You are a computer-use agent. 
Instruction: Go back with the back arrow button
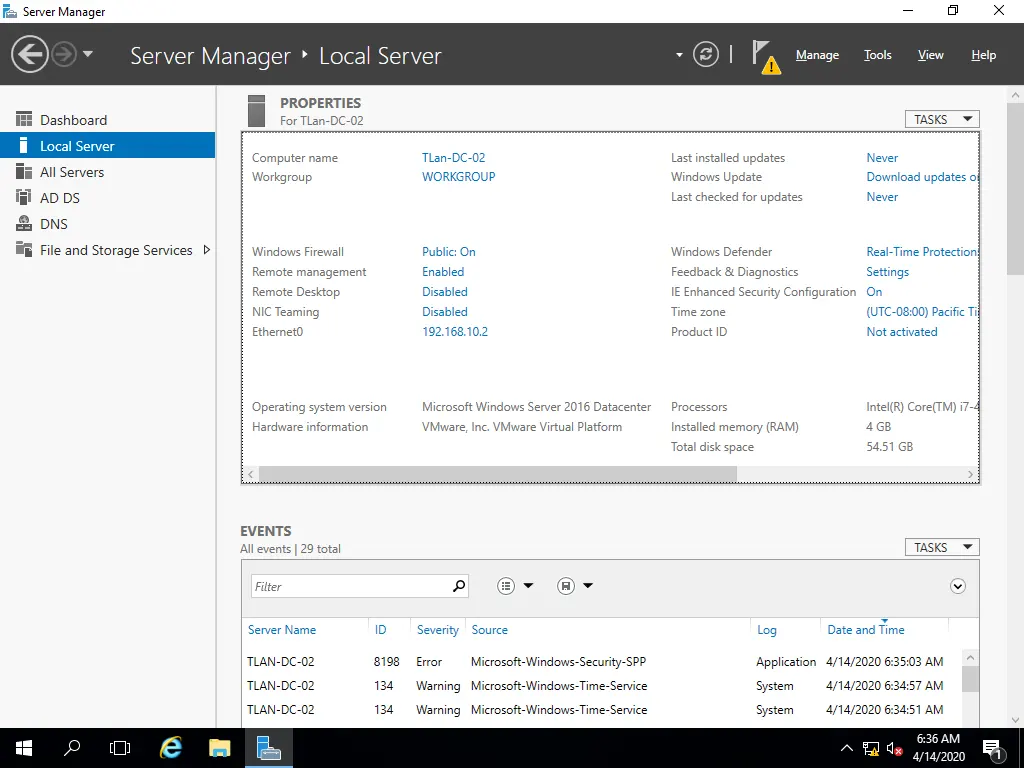[x=29, y=54]
